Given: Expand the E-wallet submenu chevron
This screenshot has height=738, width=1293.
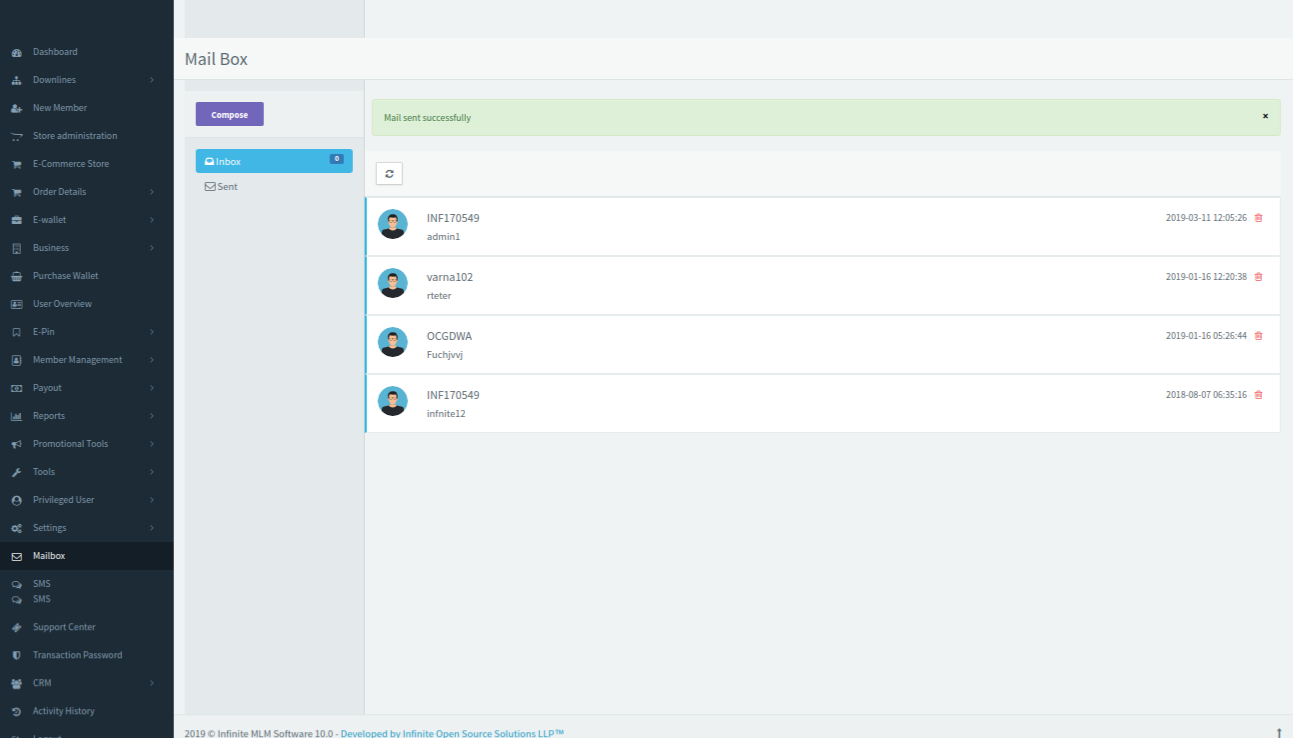Looking at the screenshot, I should click(152, 220).
